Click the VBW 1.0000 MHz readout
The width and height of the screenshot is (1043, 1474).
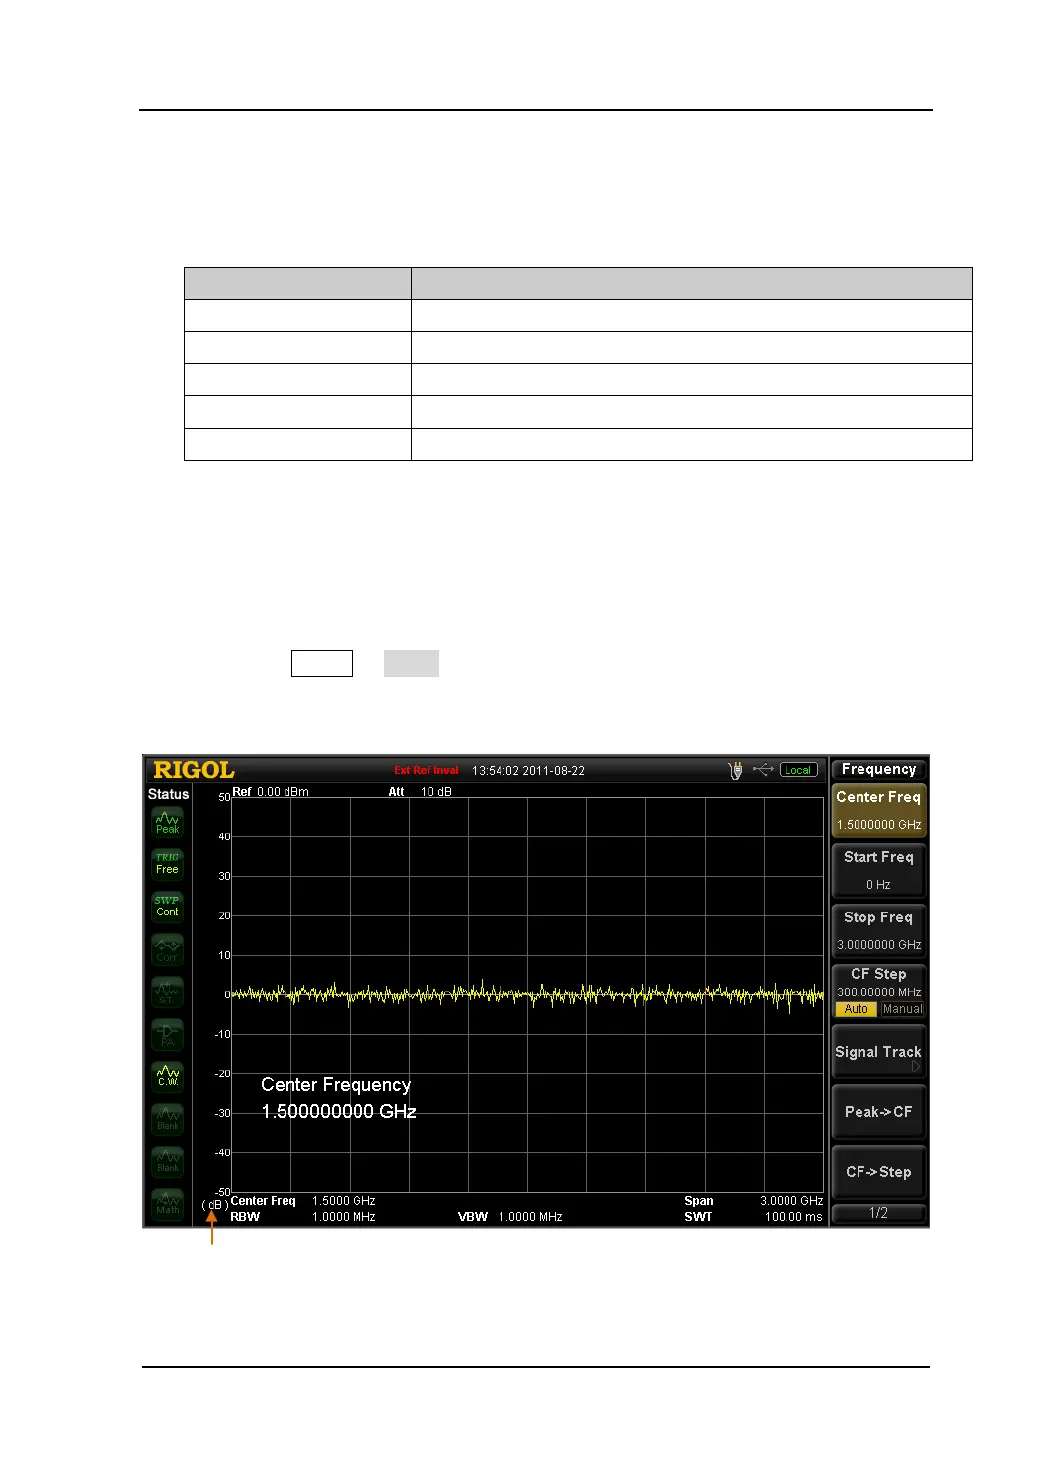coord(510,1217)
